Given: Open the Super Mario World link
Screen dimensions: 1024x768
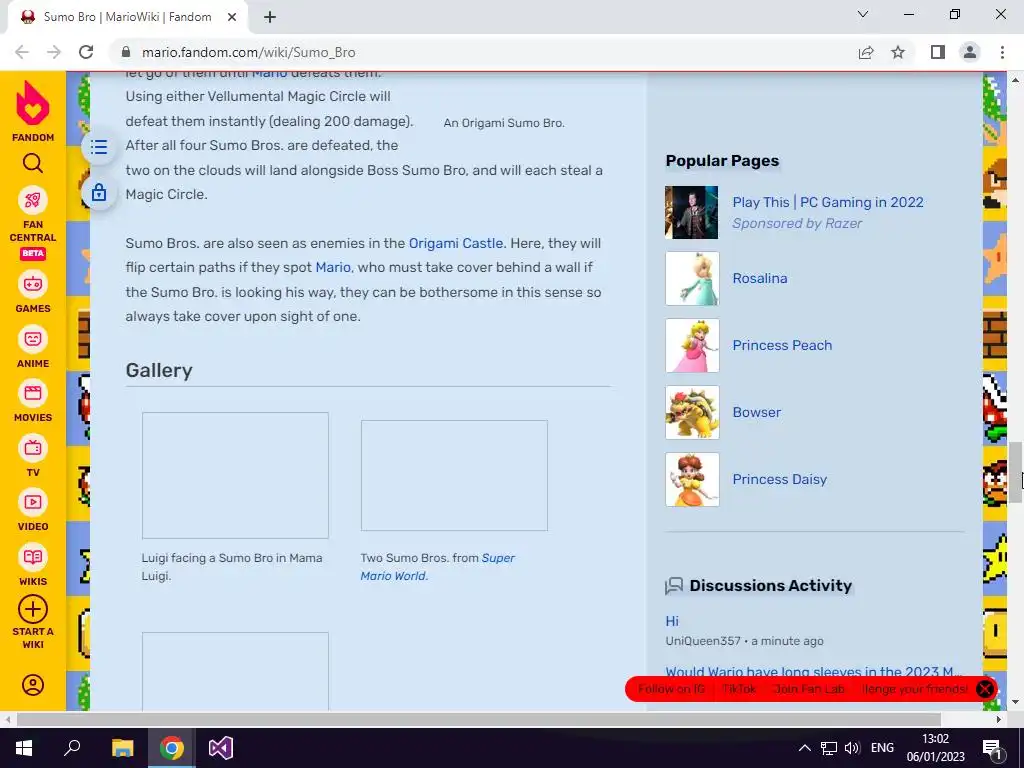Looking at the screenshot, I should tap(438, 567).
